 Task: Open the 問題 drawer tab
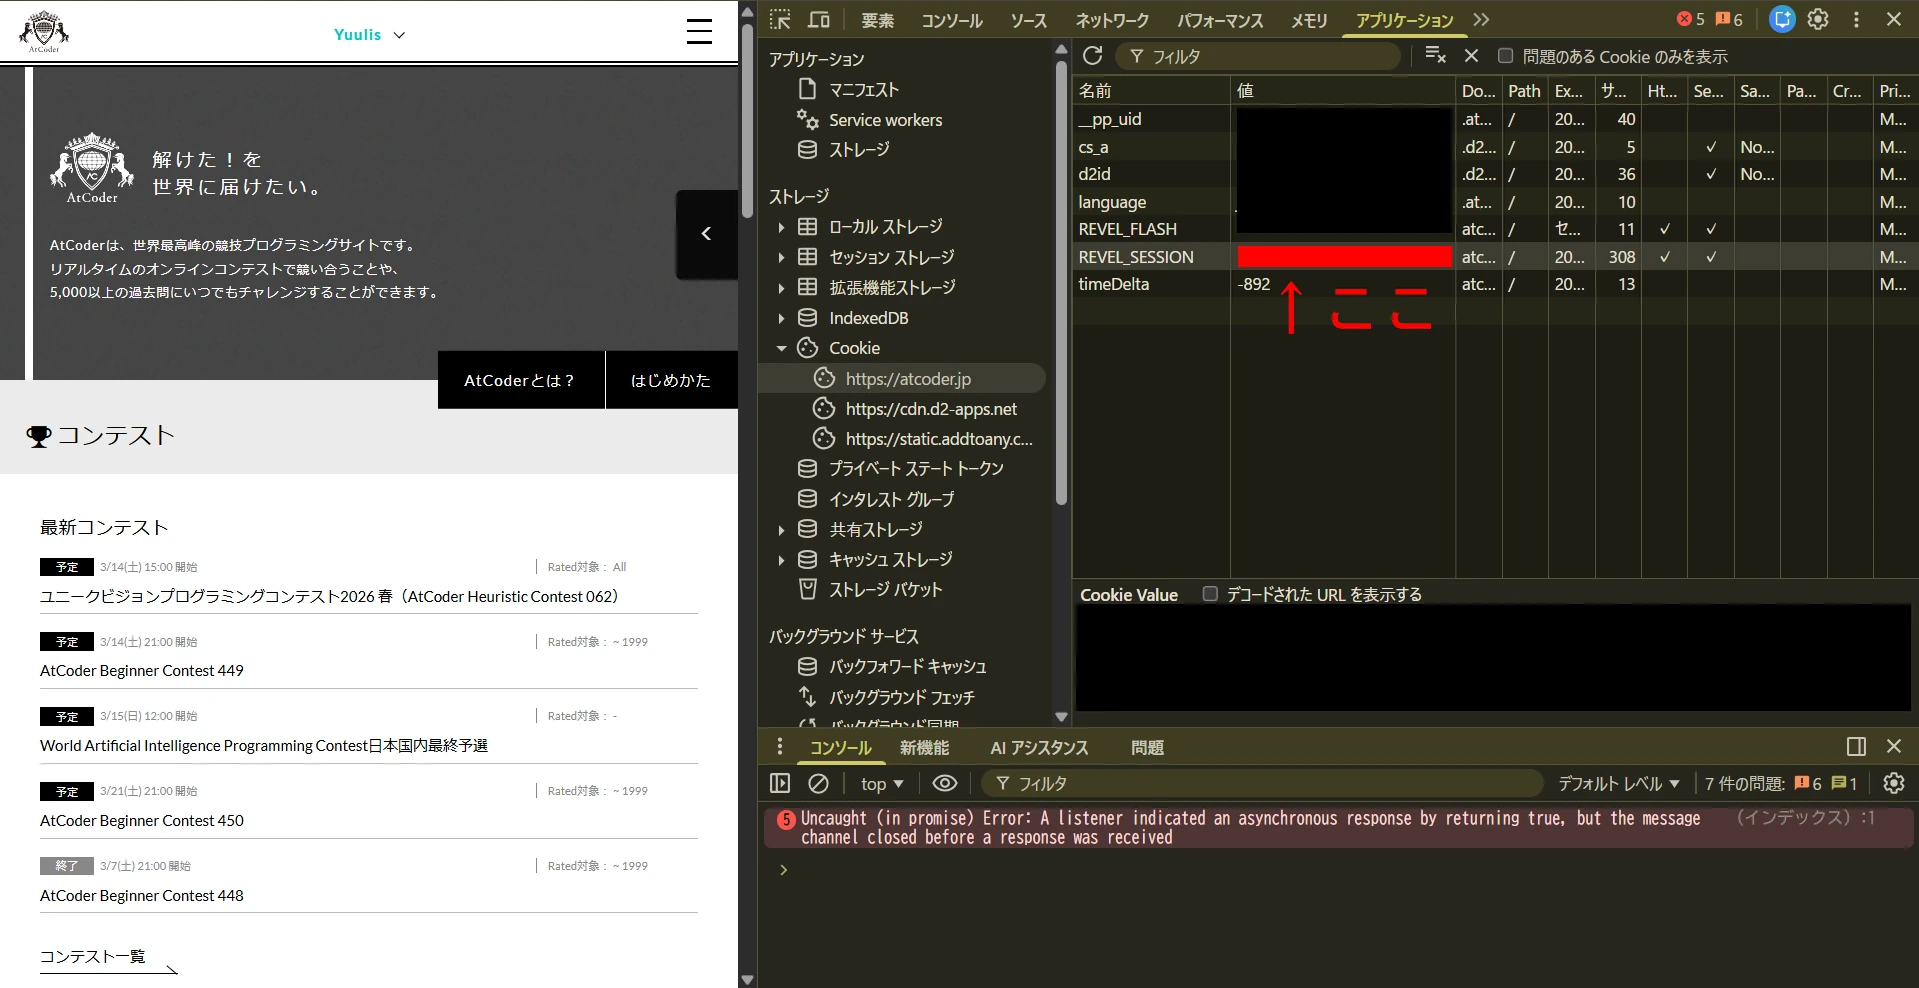pyautogui.click(x=1147, y=747)
